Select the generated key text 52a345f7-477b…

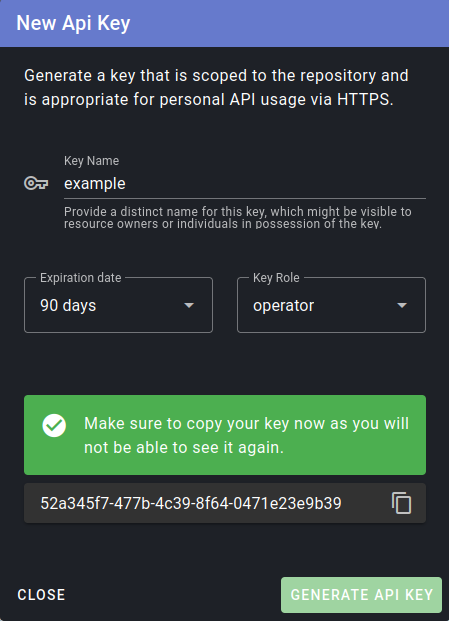click(191, 503)
